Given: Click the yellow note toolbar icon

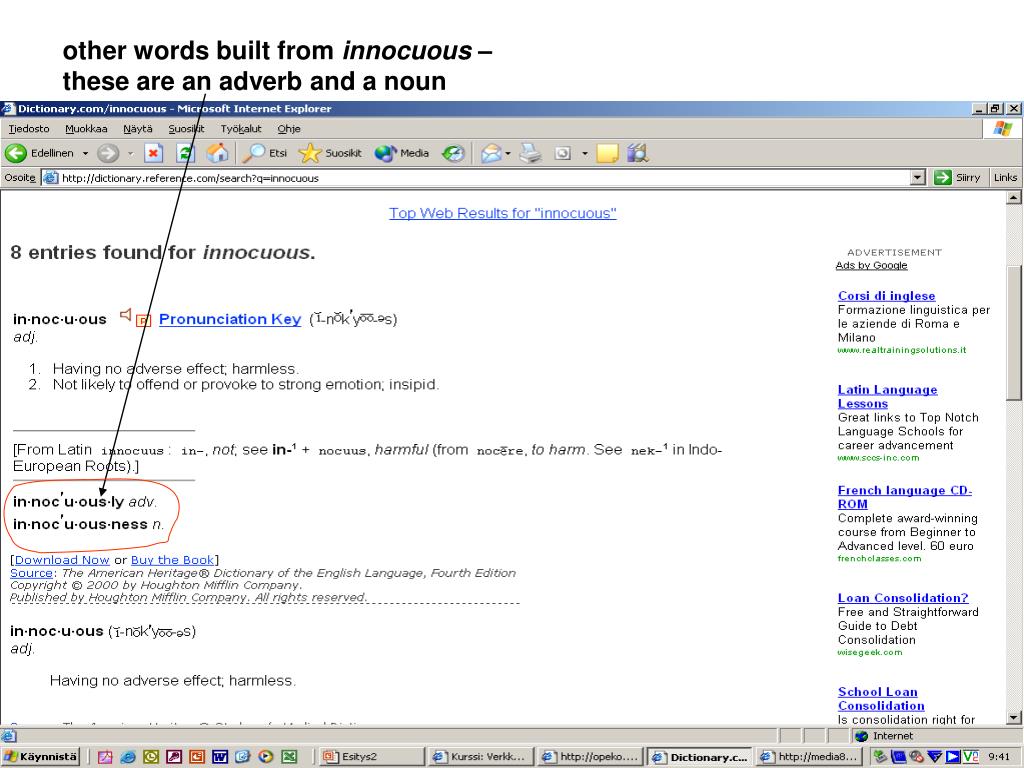Looking at the screenshot, I should tap(607, 153).
